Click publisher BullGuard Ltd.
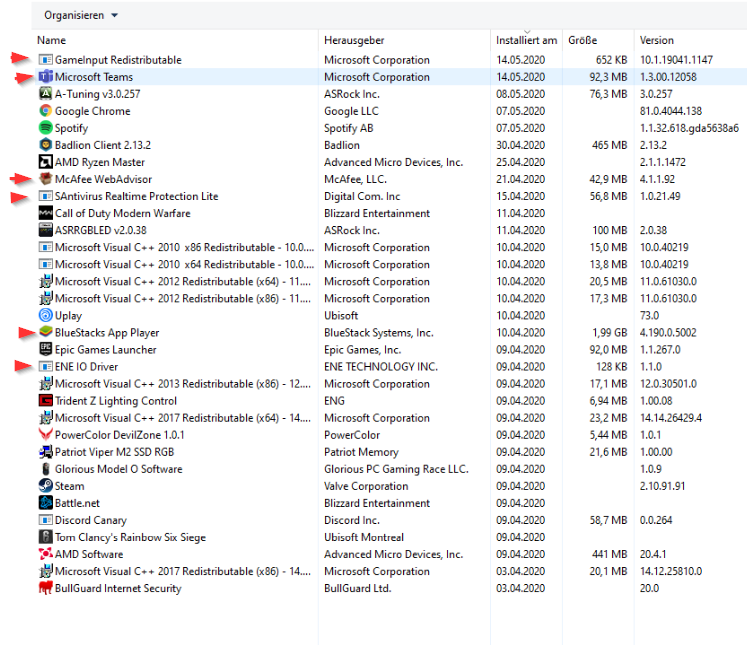The image size is (747, 645). (x=357, y=588)
